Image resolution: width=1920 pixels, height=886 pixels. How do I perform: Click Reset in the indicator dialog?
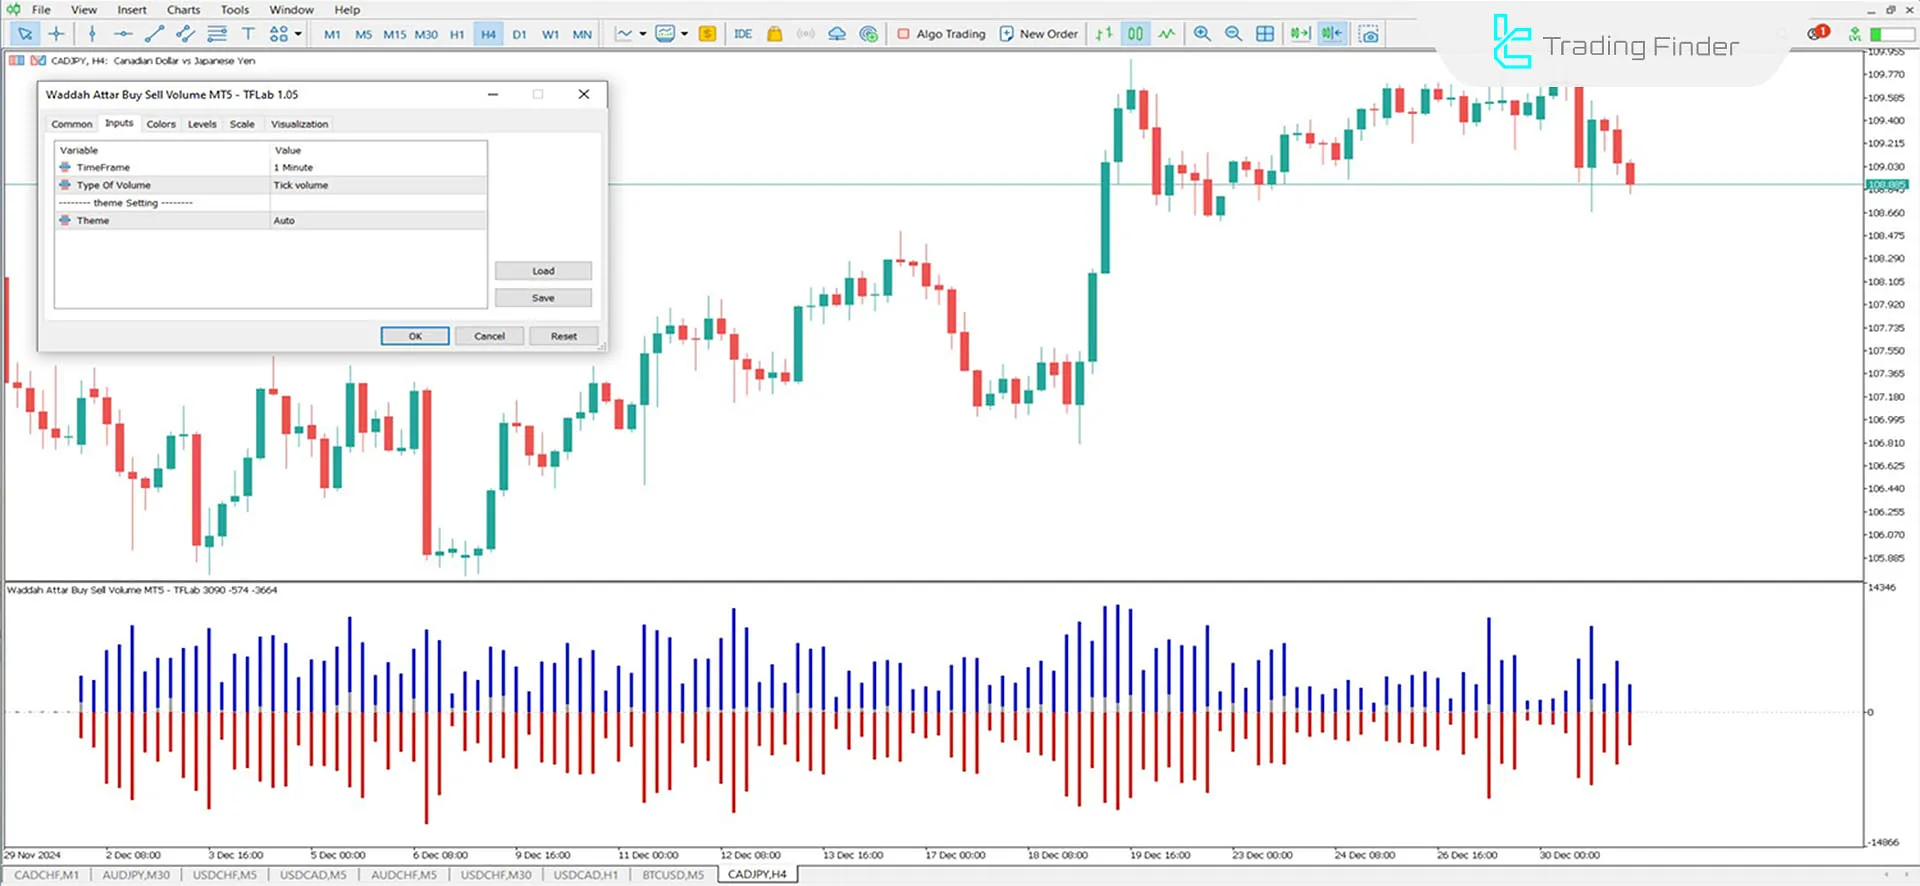coord(564,336)
